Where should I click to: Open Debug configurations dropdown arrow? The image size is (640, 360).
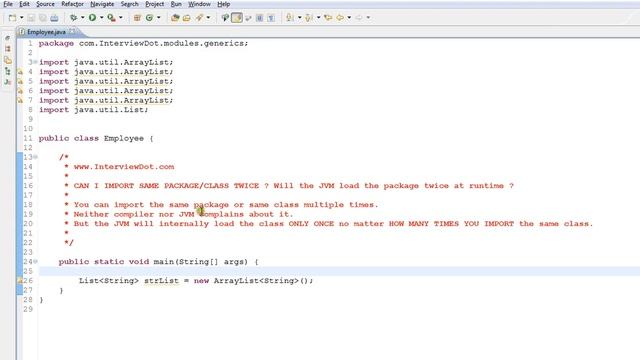[x=82, y=18]
